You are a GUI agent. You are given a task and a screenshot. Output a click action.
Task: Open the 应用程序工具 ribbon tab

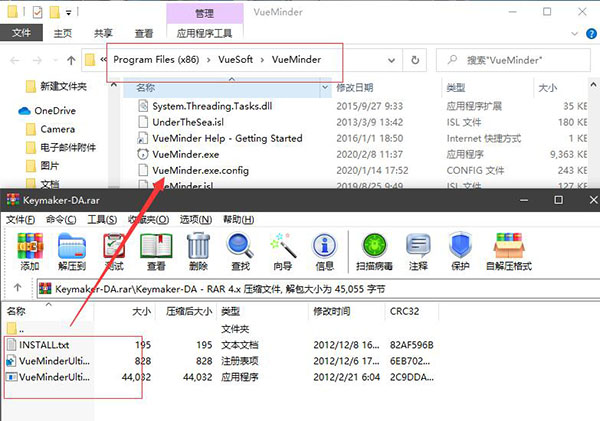point(204,34)
